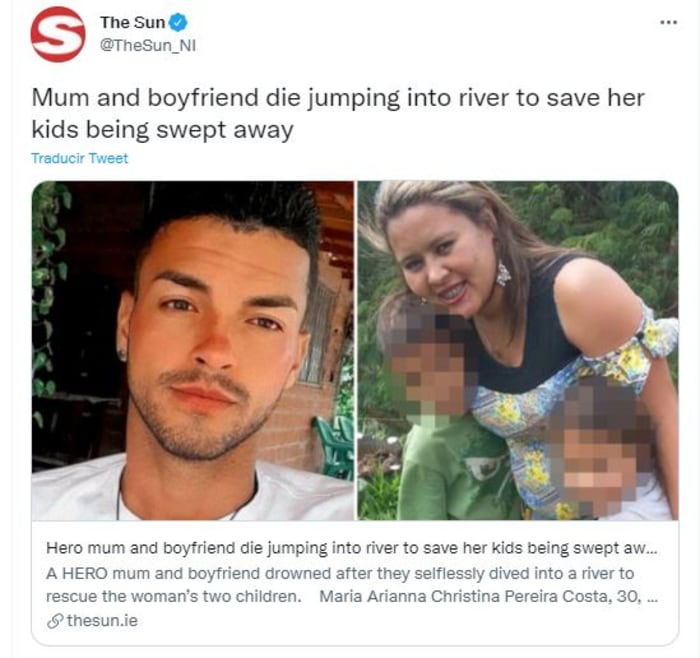Click the green chair in the selfie background
Screen dimensions: 700x658
(x=334, y=446)
